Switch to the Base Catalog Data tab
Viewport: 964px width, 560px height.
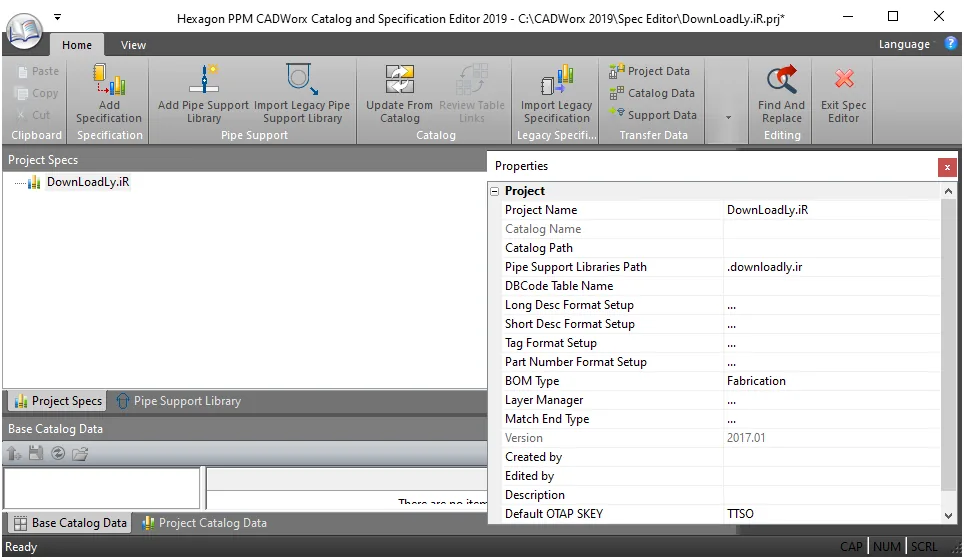[x=70, y=523]
